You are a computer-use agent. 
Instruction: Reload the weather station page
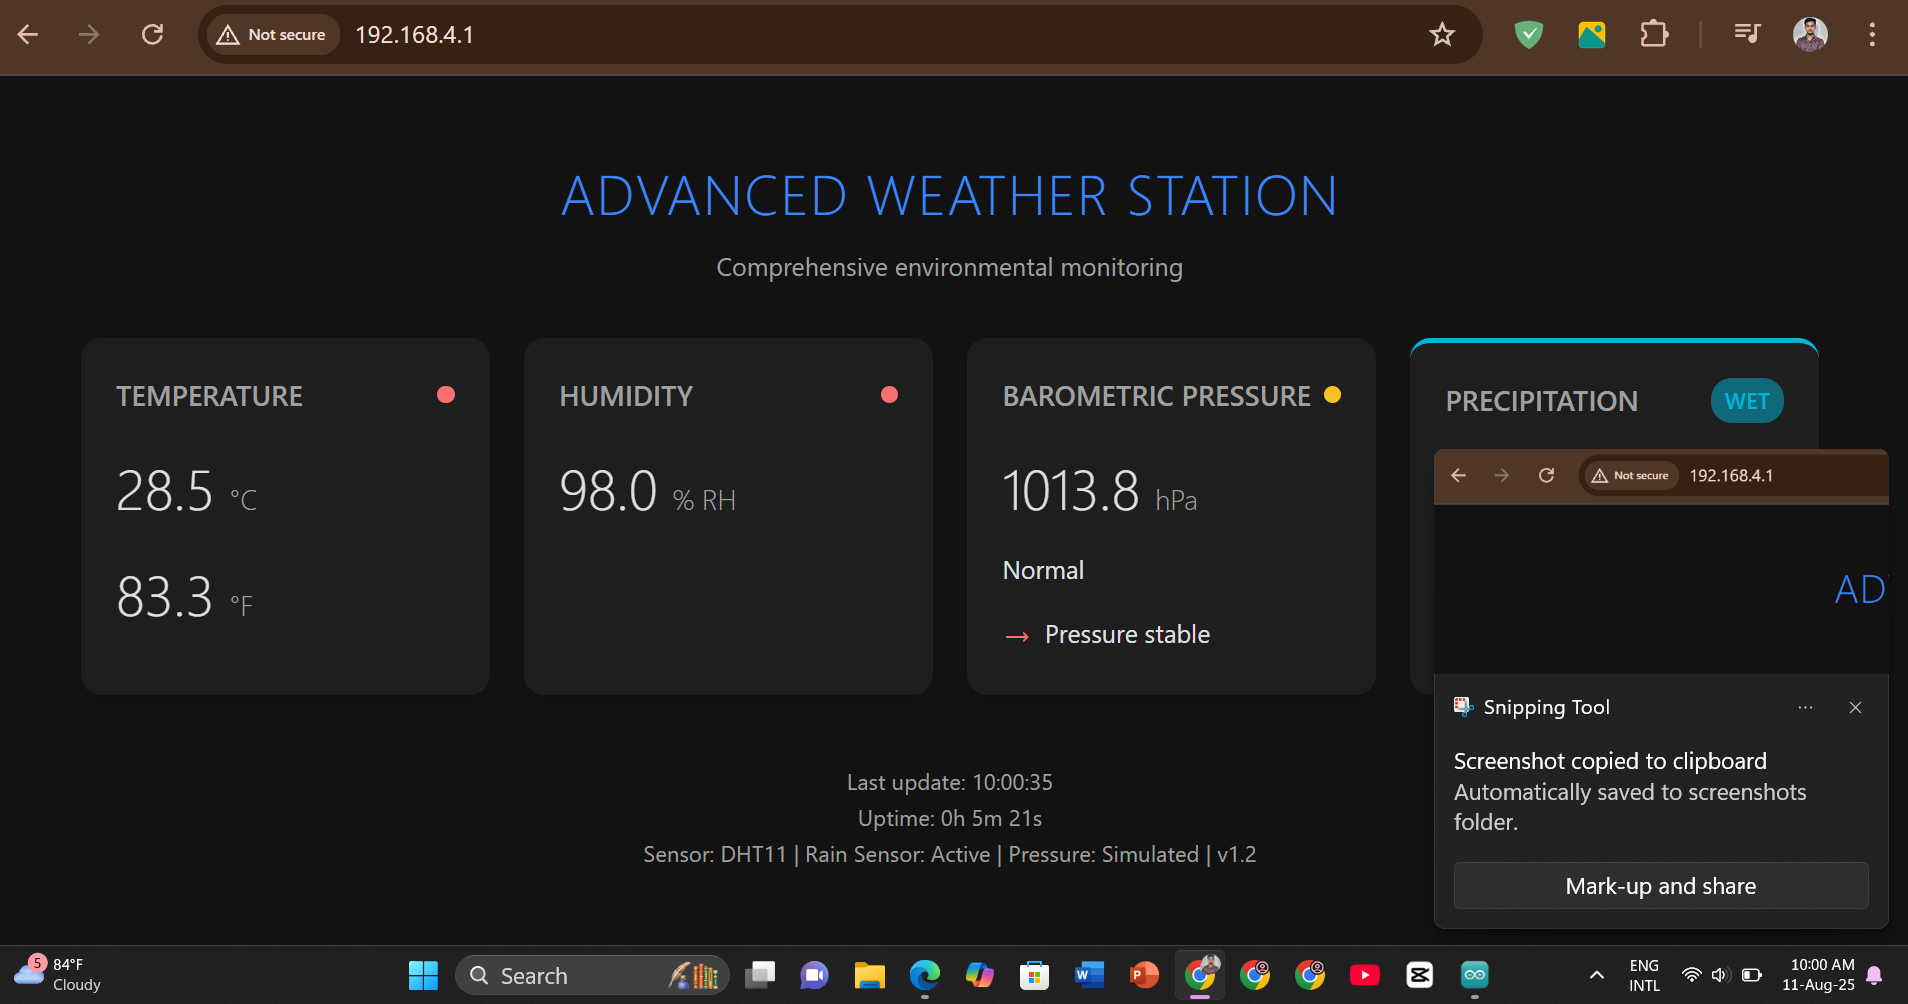(152, 35)
